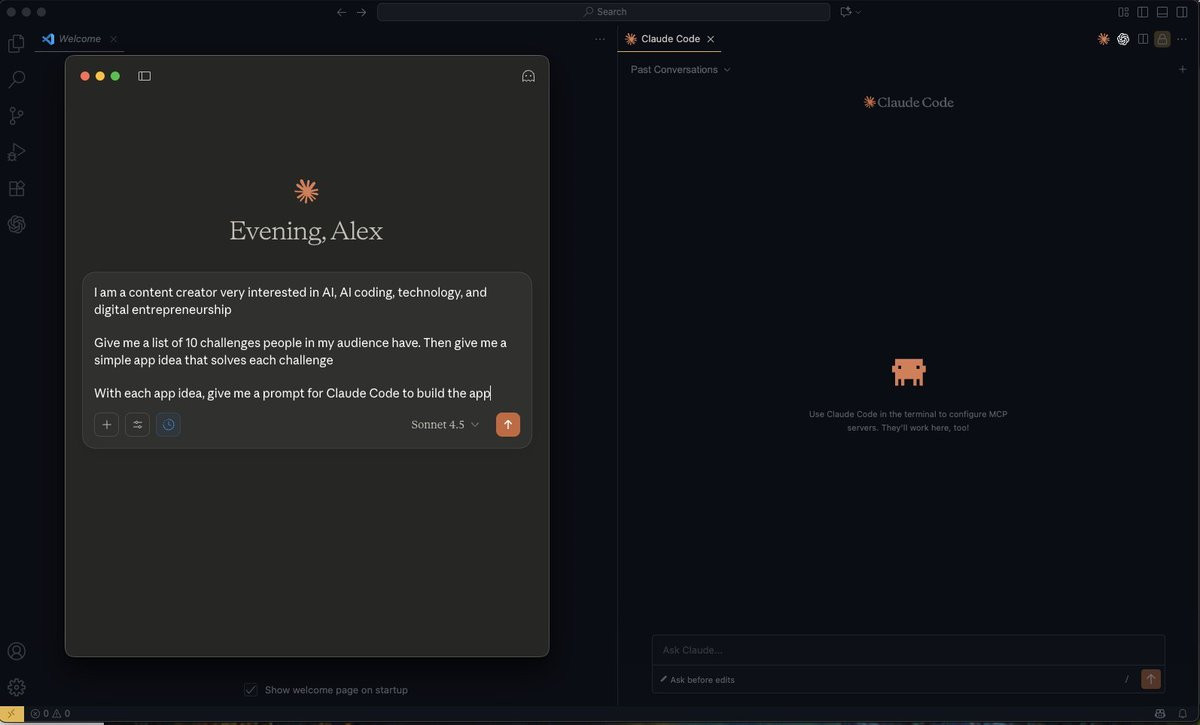Select the Claude Code tab
Viewport: 1200px width, 725px height.
[670, 39]
